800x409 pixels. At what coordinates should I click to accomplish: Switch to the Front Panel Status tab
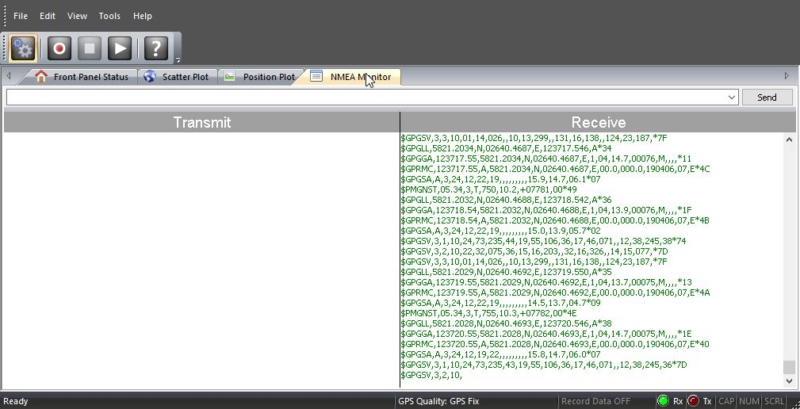[80, 77]
